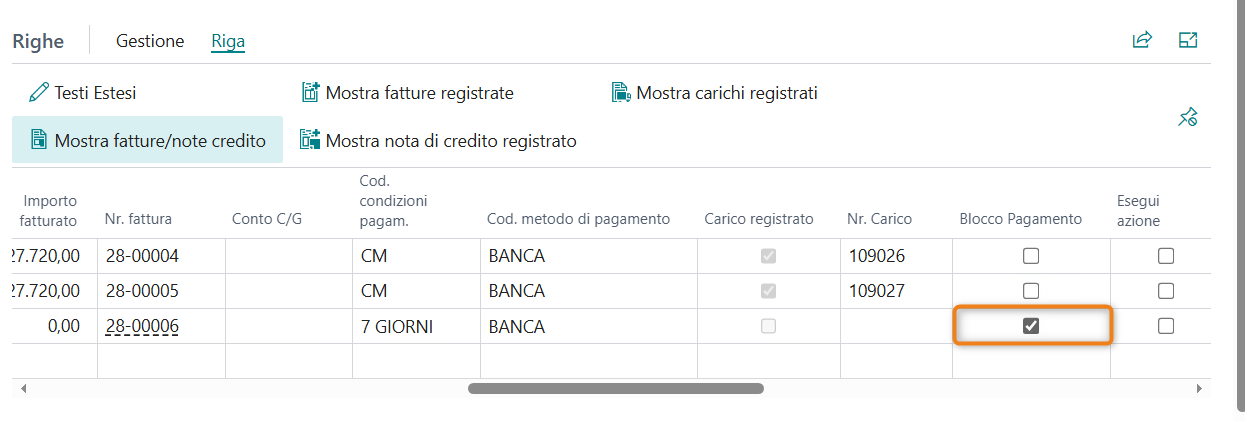
Task: Select the Riga menu tab
Action: tap(228, 41)
